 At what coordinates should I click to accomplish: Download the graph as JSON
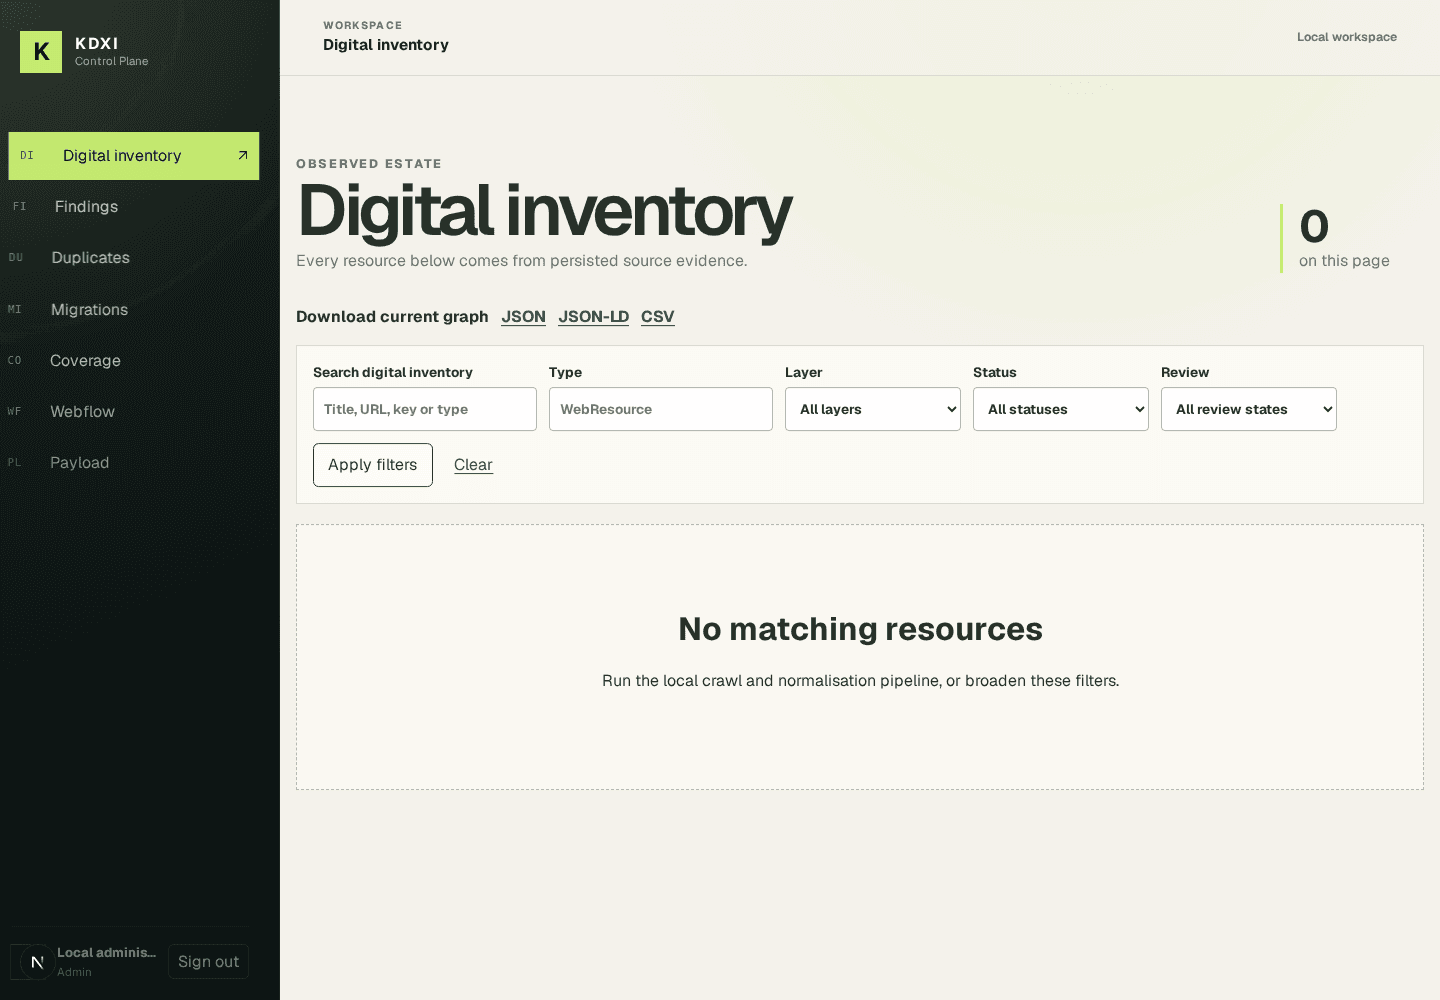point(524,317)
